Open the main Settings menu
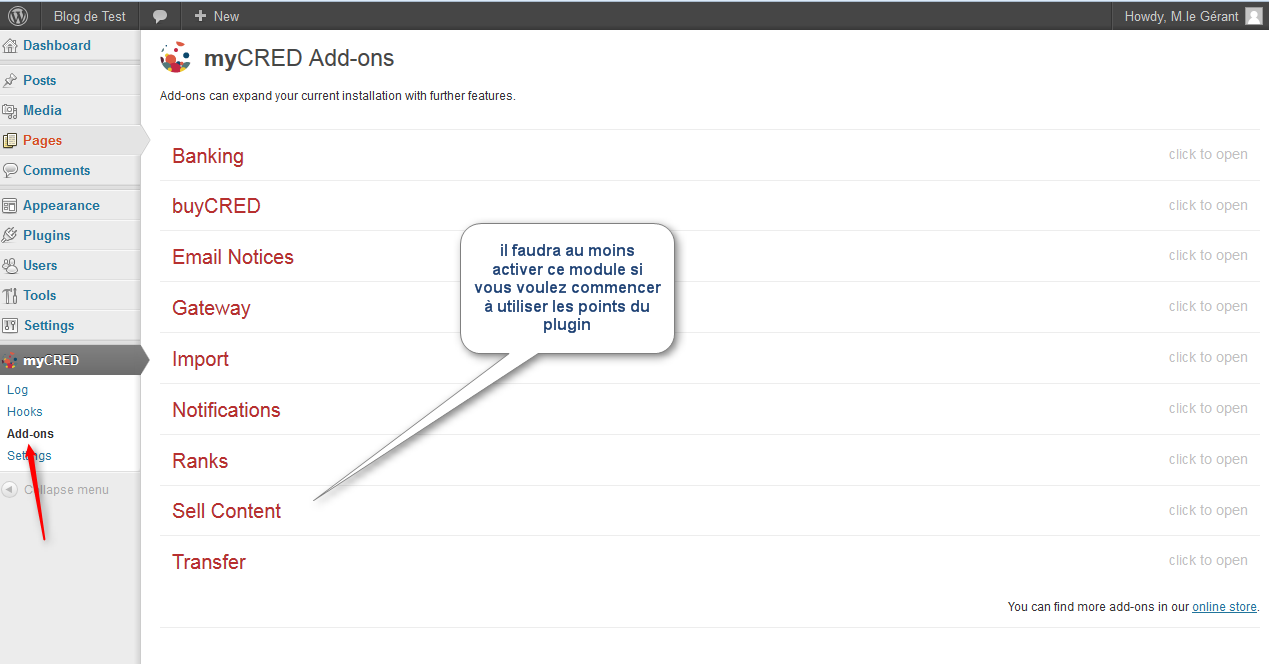This screenshot has height=664, width=1269. click(x=49, y=325)
